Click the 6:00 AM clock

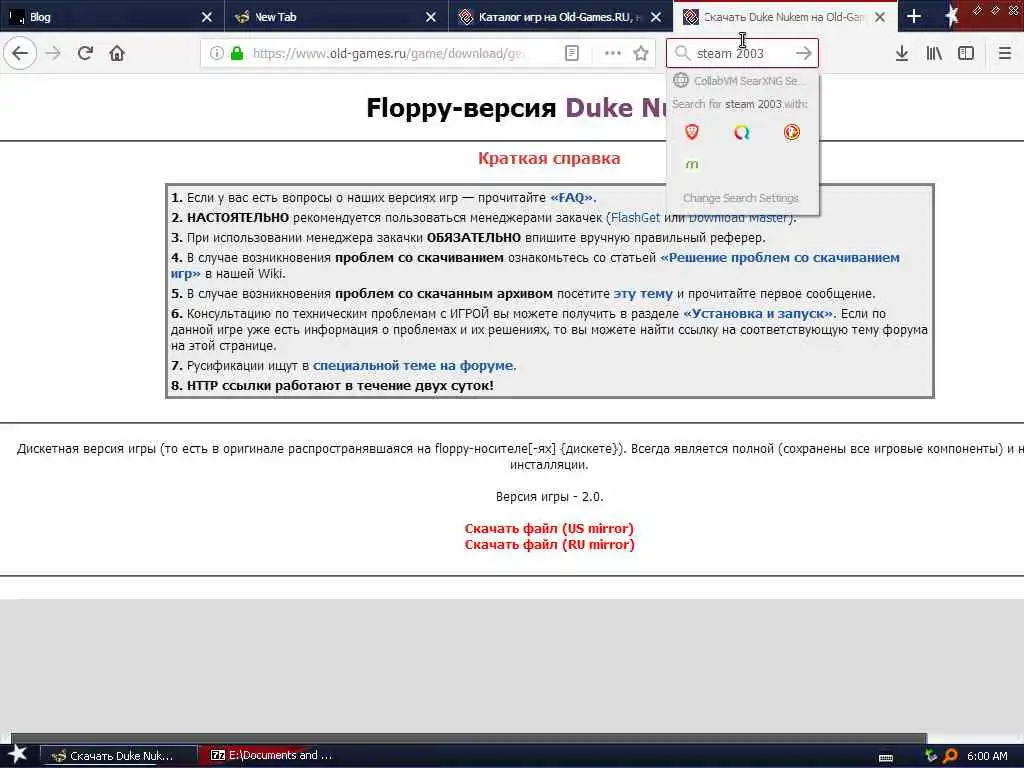click(x=987, y=756)
